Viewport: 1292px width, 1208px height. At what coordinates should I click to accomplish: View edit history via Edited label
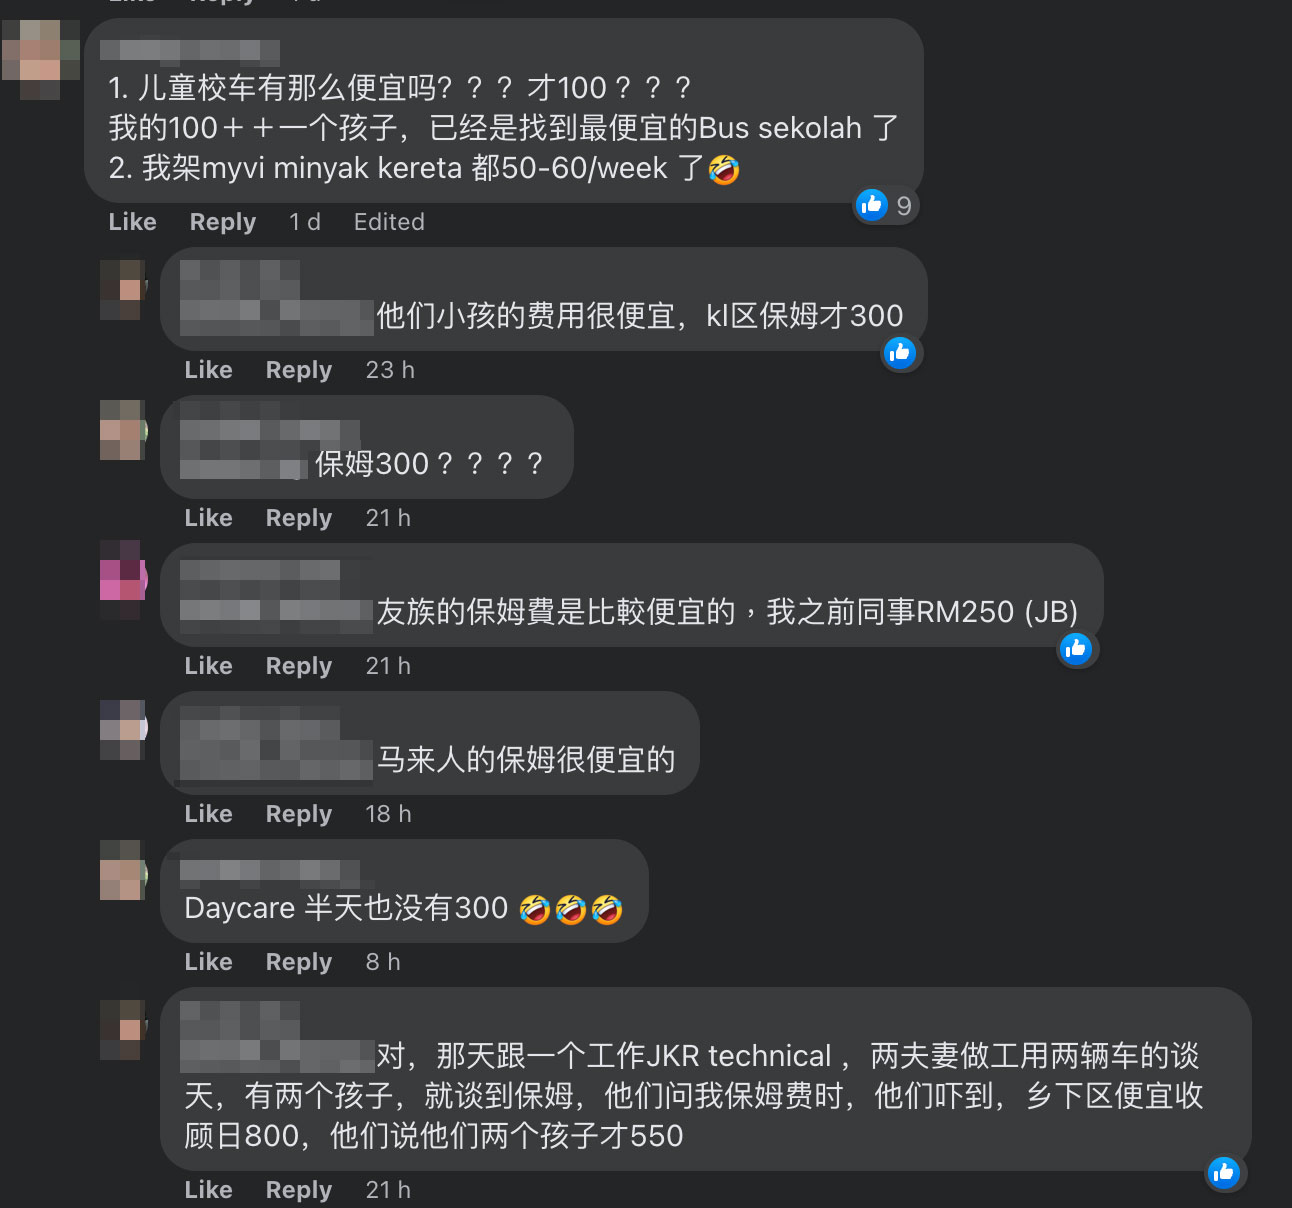389,222
